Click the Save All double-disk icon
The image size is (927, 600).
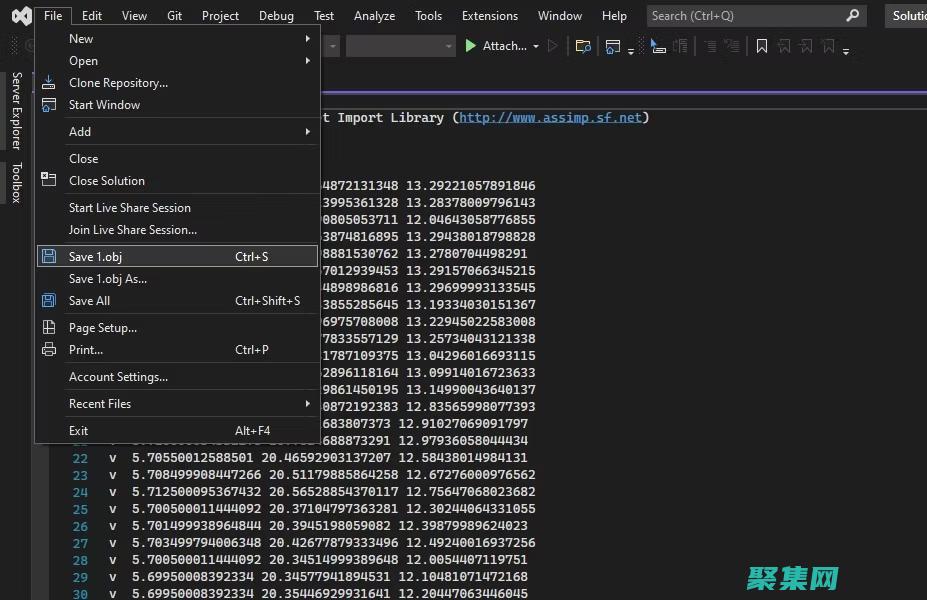click(x=48, y=301)
